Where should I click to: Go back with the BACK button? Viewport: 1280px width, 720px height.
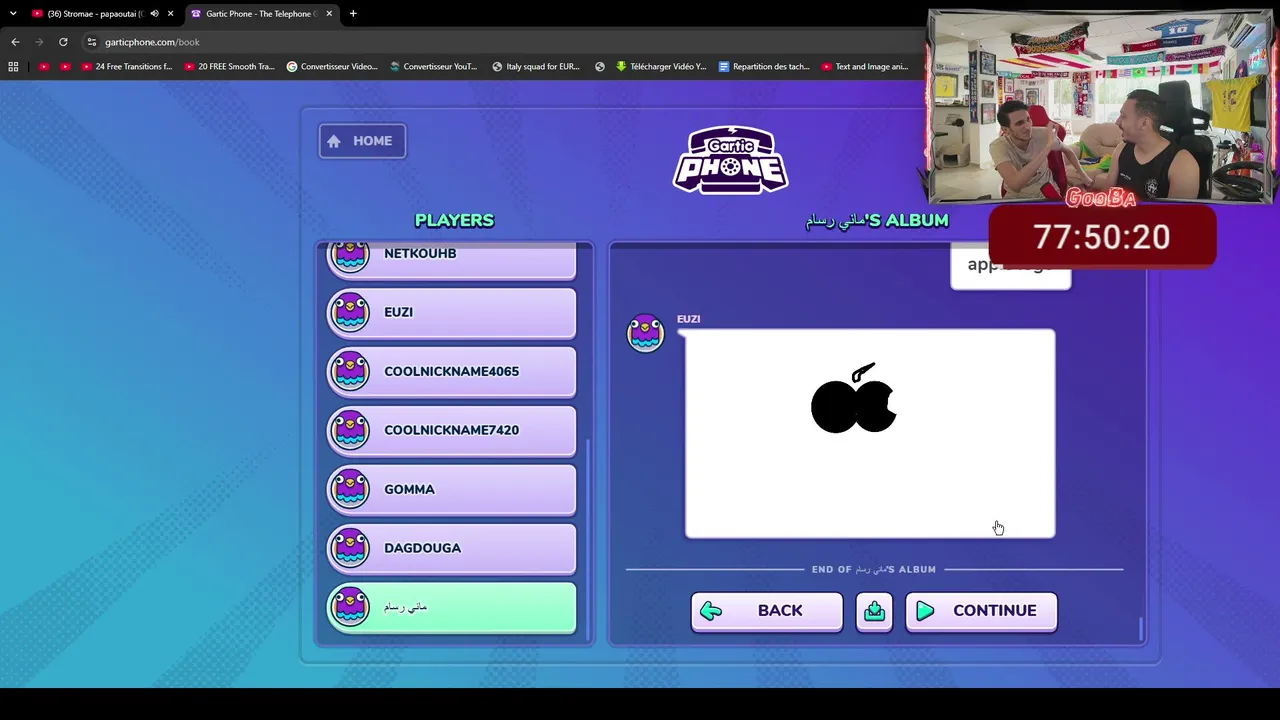click(766, 611)
